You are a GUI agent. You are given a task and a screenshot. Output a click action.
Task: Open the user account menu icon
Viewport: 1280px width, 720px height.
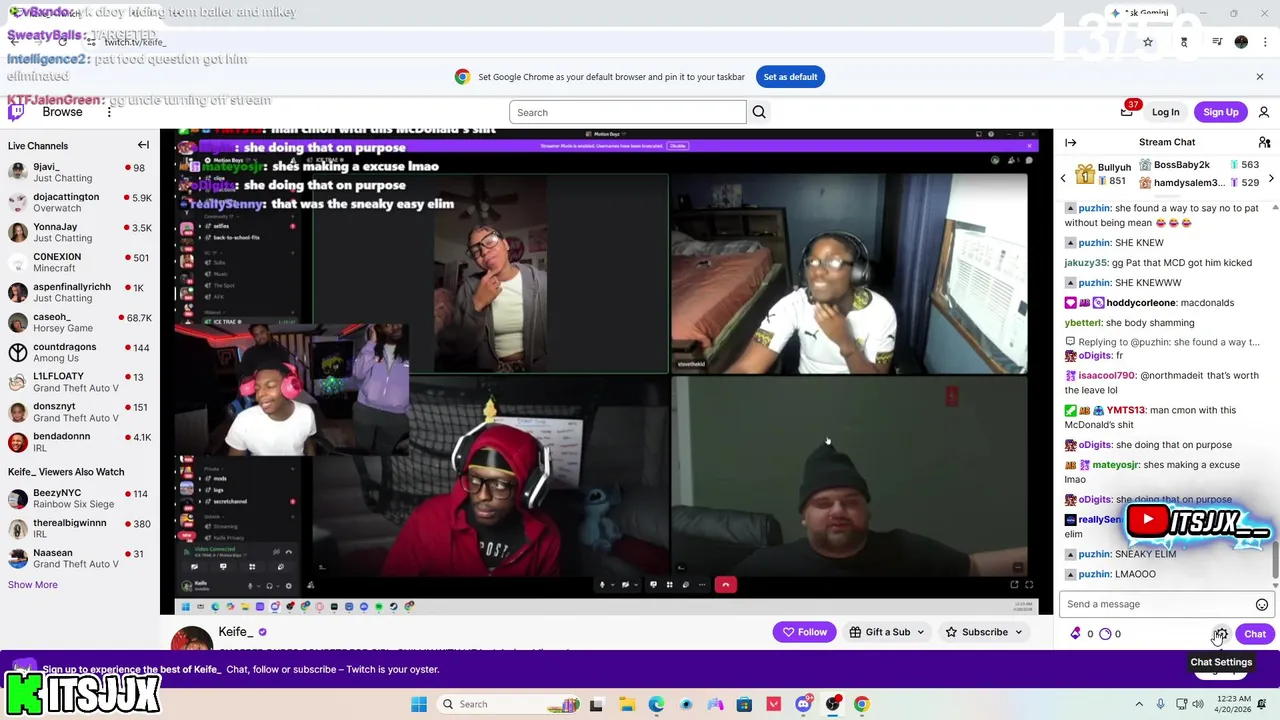click(1264, 112)
